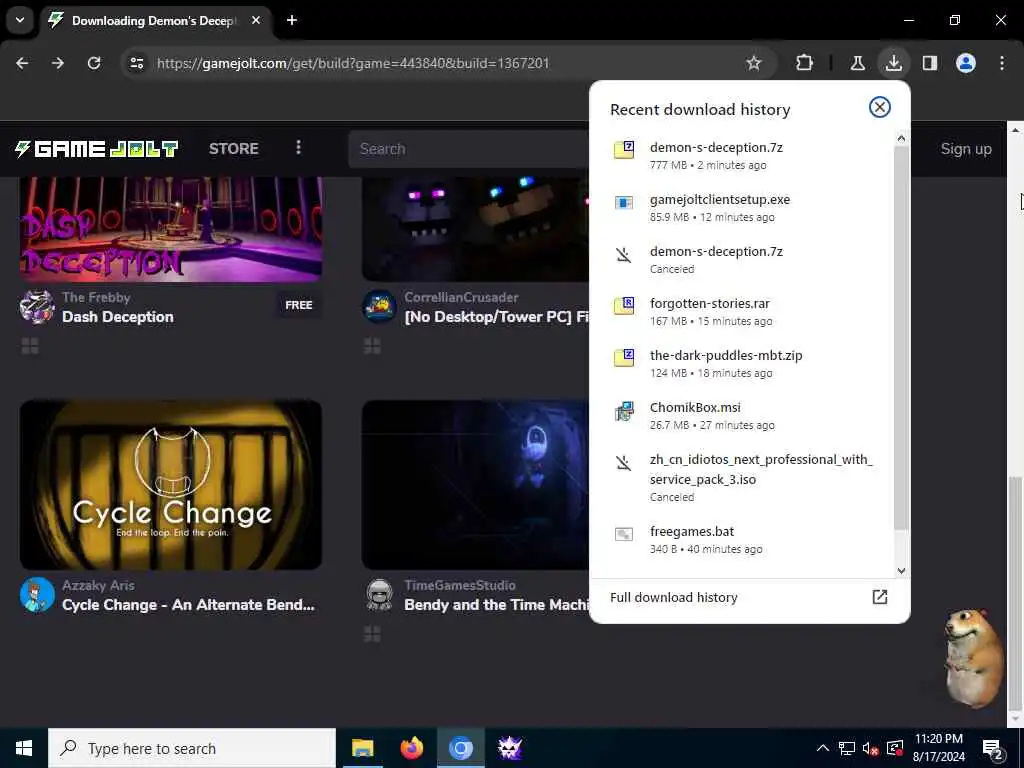1024x768 pixels.
Task: Open Chrome three-dot menu
Action: (1002, 63)
